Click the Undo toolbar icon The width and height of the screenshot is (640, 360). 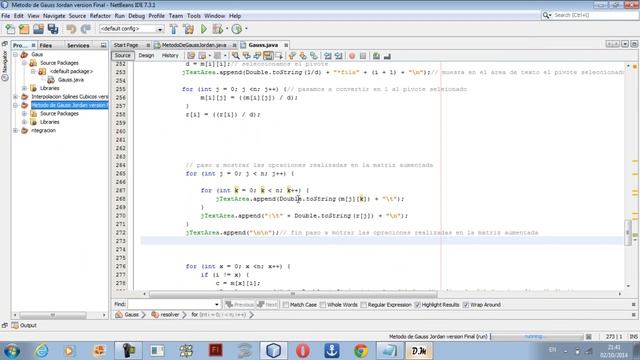click(71, 29)
